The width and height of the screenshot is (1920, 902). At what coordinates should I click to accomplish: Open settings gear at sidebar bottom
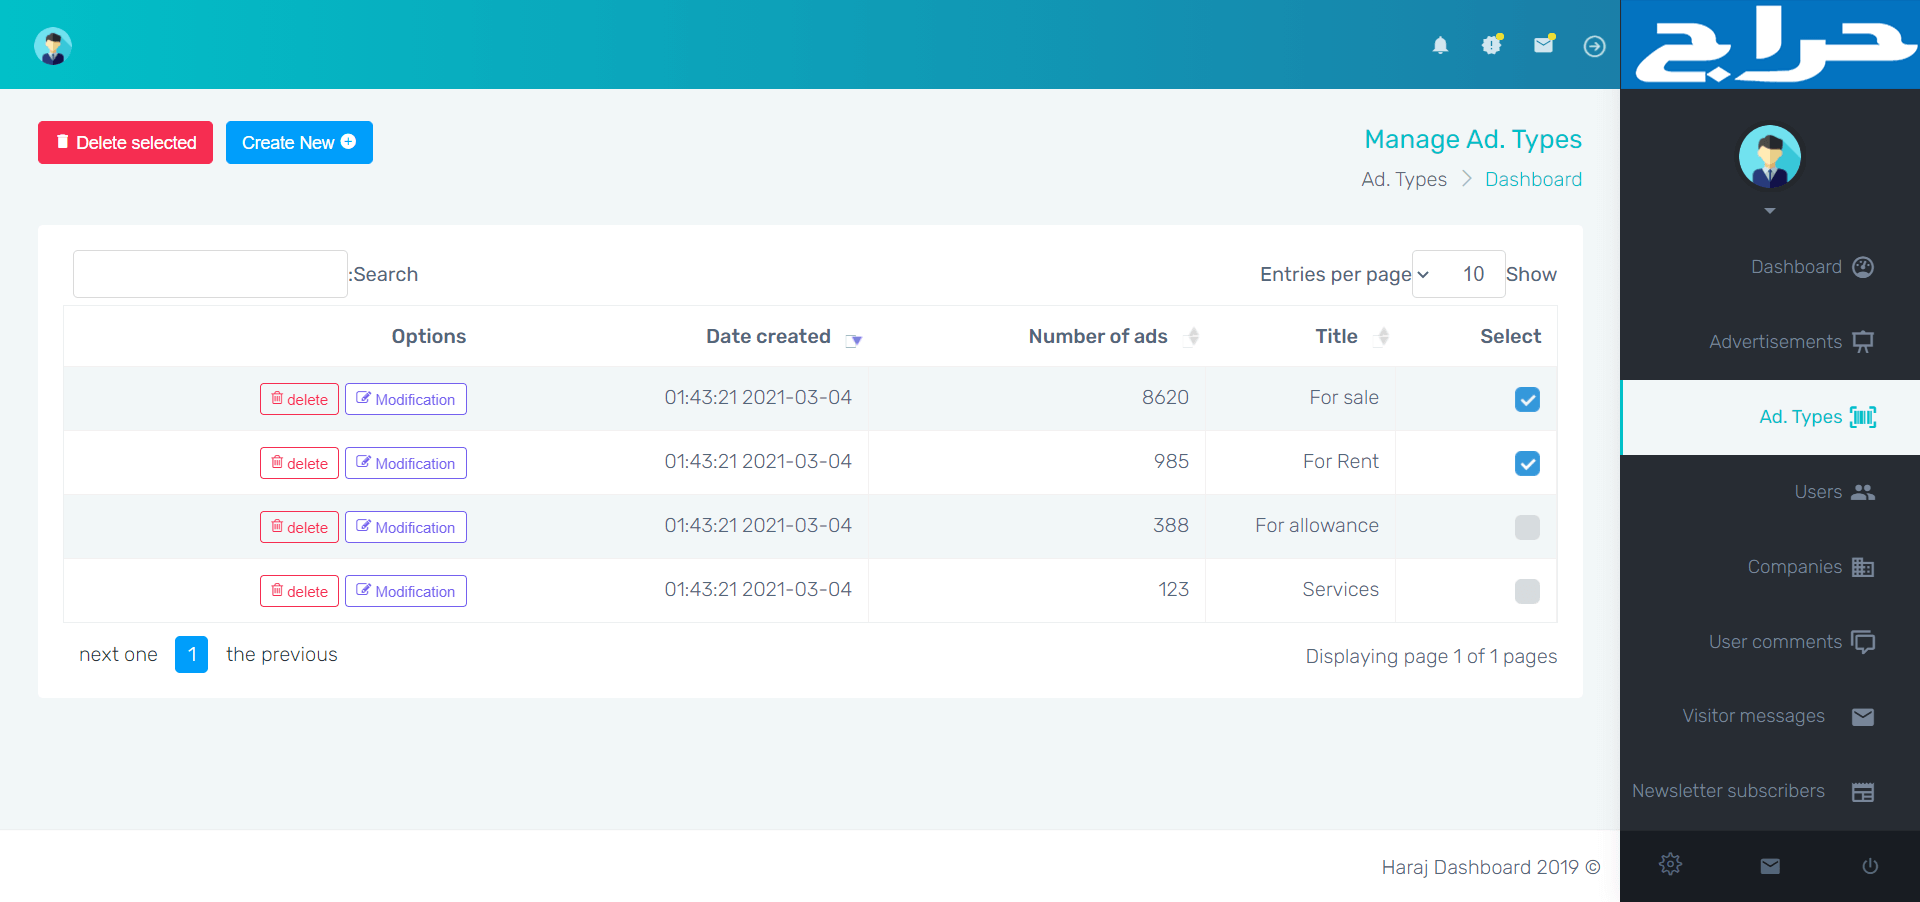(1670, 864)
